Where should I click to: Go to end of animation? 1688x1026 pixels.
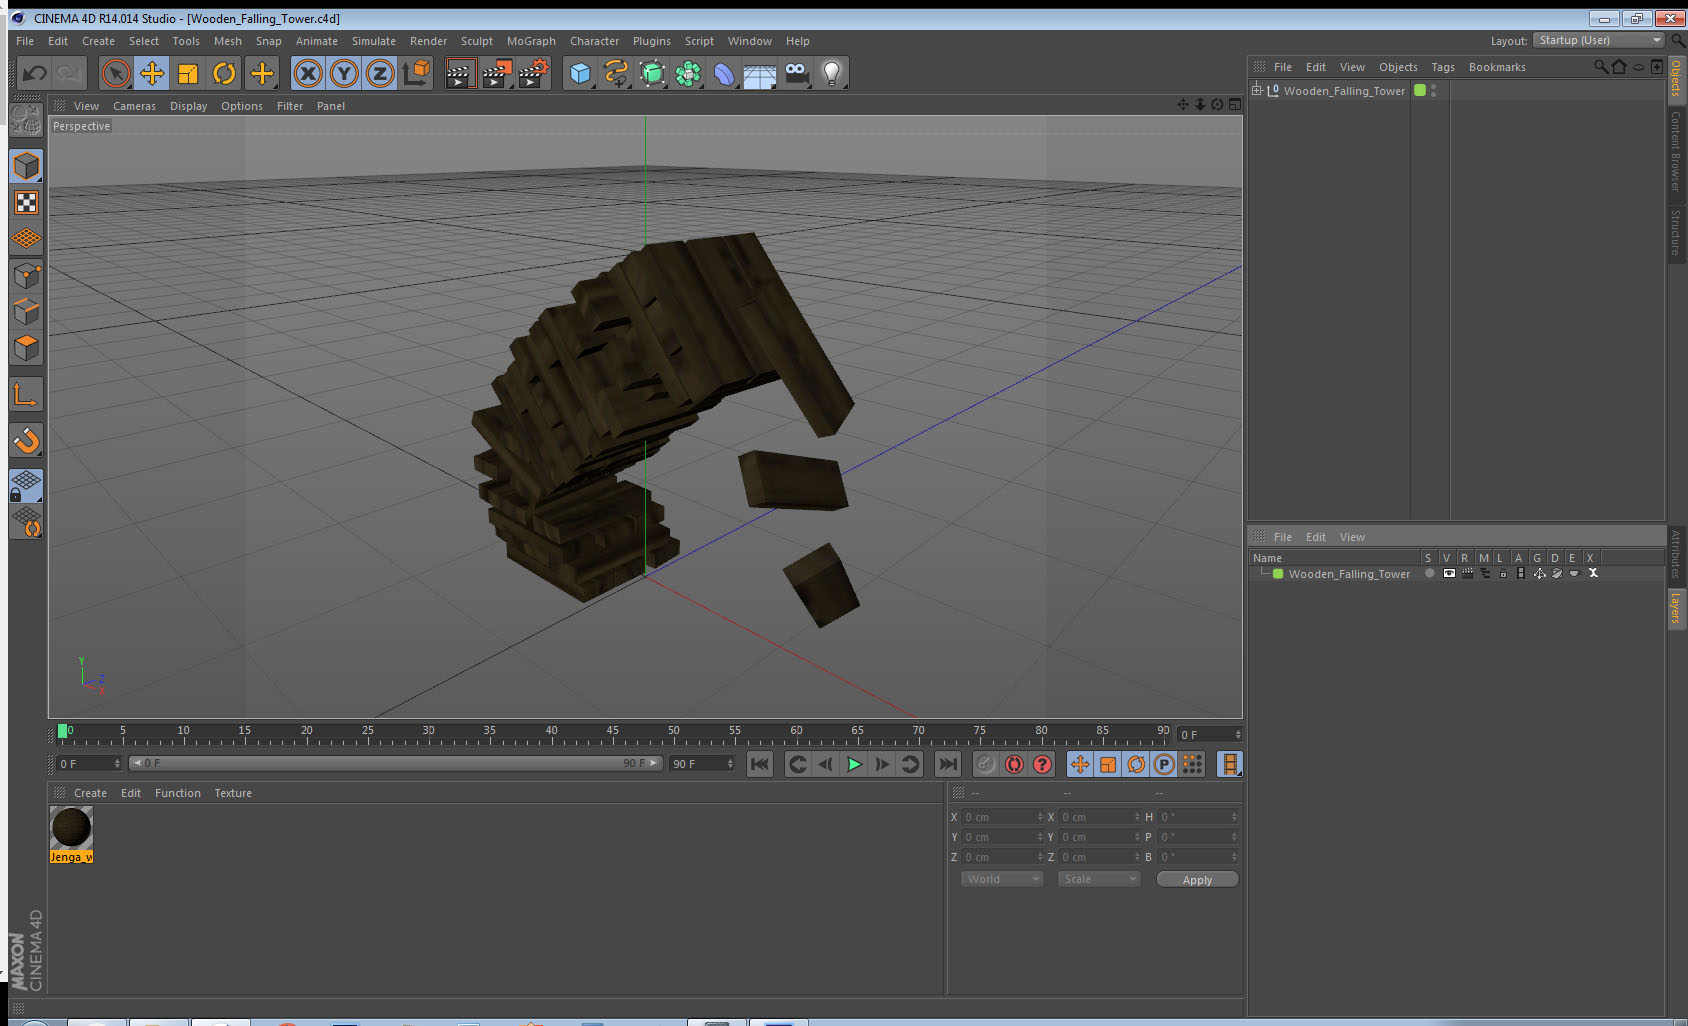[x=947, y=764]
